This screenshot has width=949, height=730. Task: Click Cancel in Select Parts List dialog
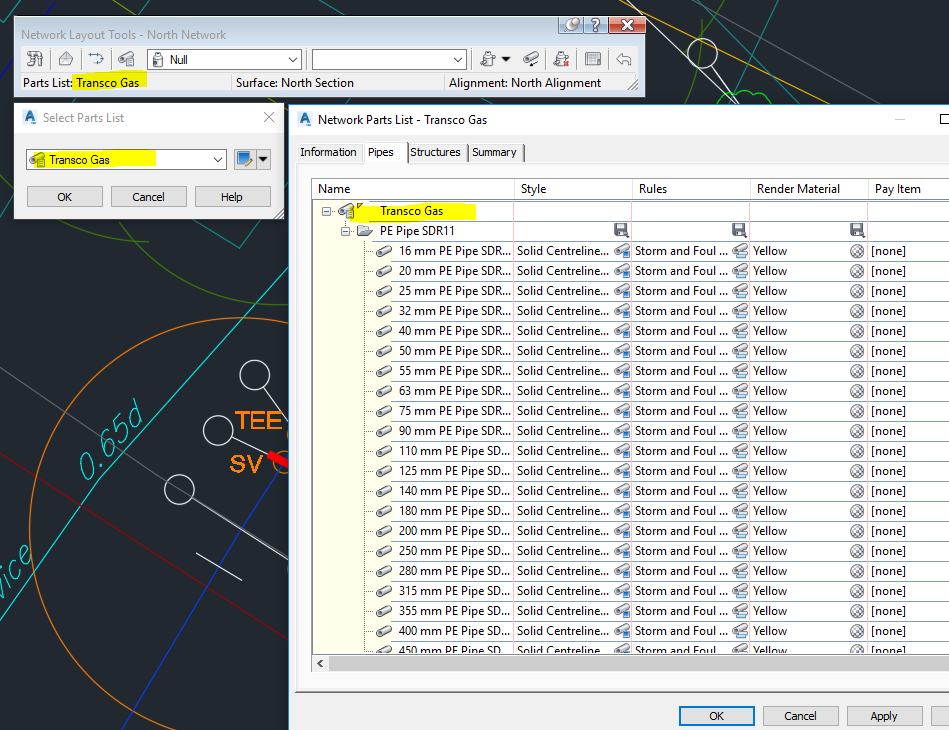pyautogui.click(x=148, y=197)
